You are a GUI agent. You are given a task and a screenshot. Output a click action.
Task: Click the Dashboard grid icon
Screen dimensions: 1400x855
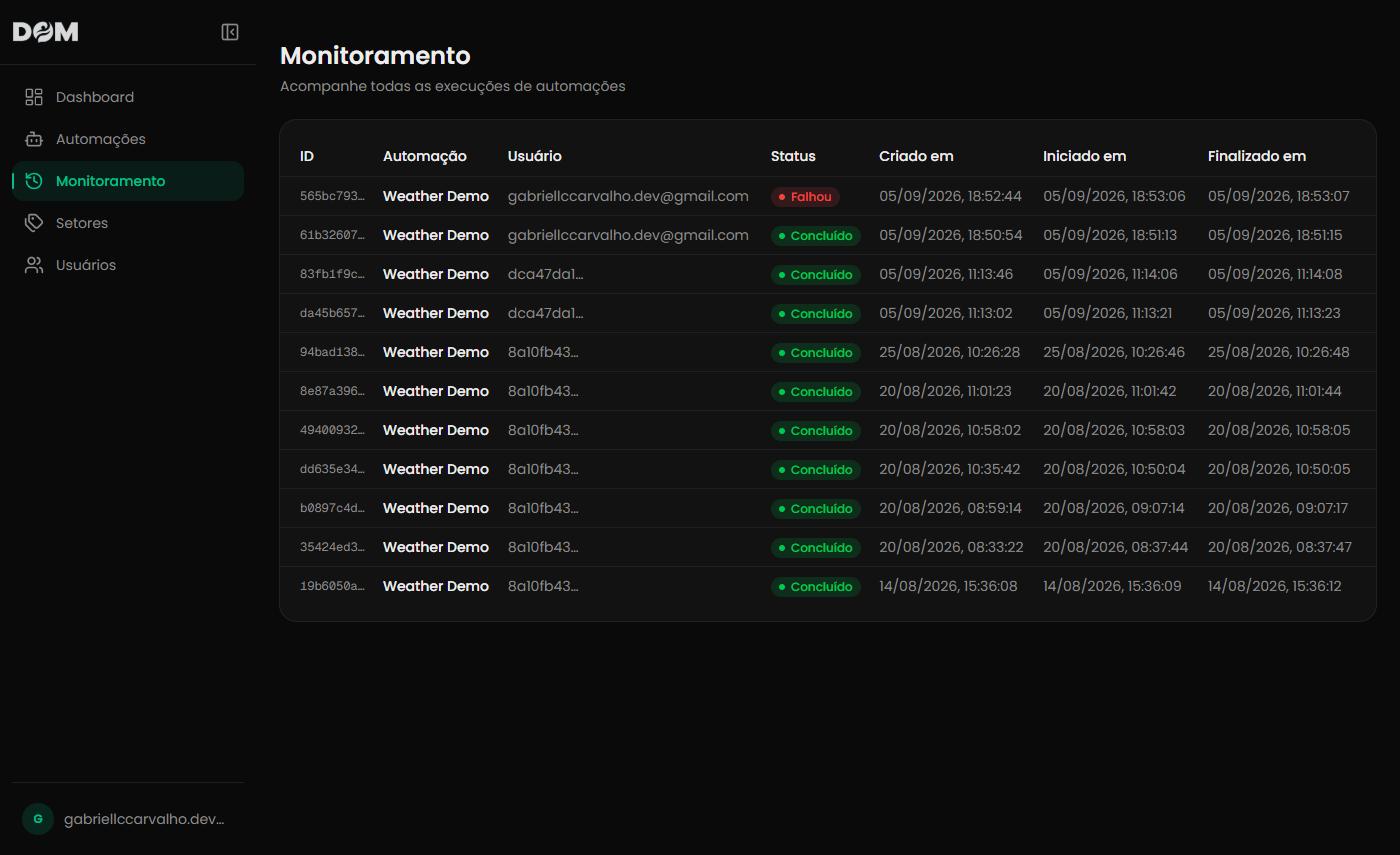pos(34,97)
